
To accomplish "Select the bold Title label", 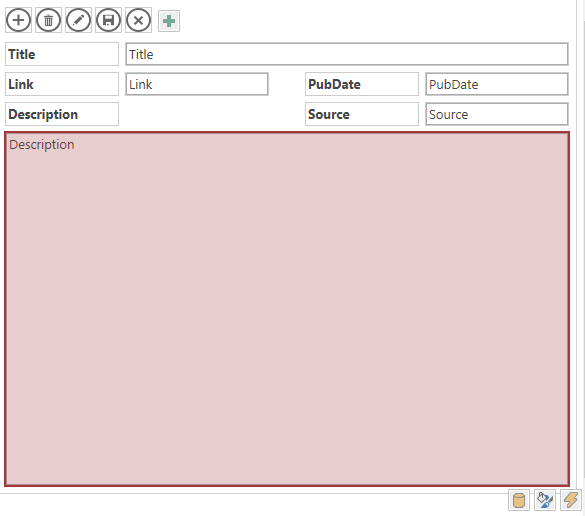I will coord(62,54).
